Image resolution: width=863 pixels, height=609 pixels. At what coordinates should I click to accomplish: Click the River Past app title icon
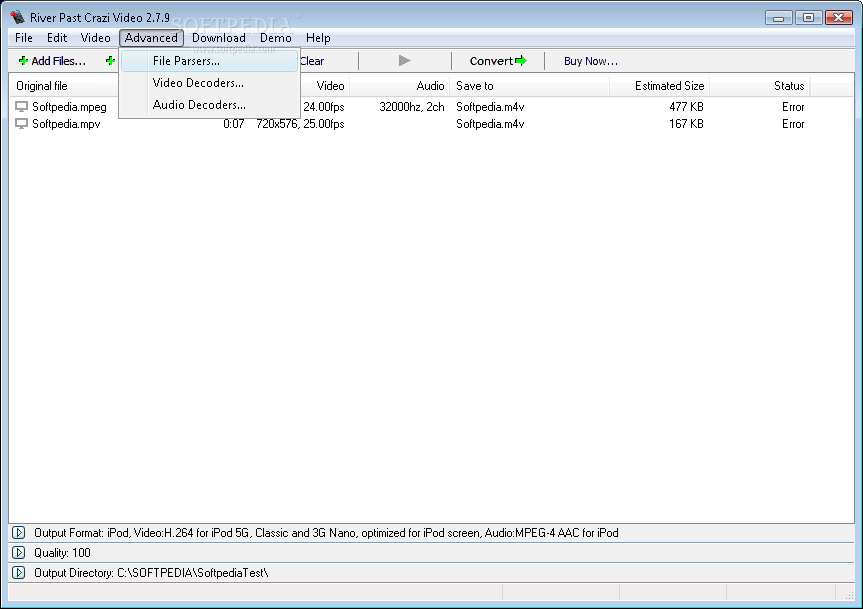pos(18,17)
